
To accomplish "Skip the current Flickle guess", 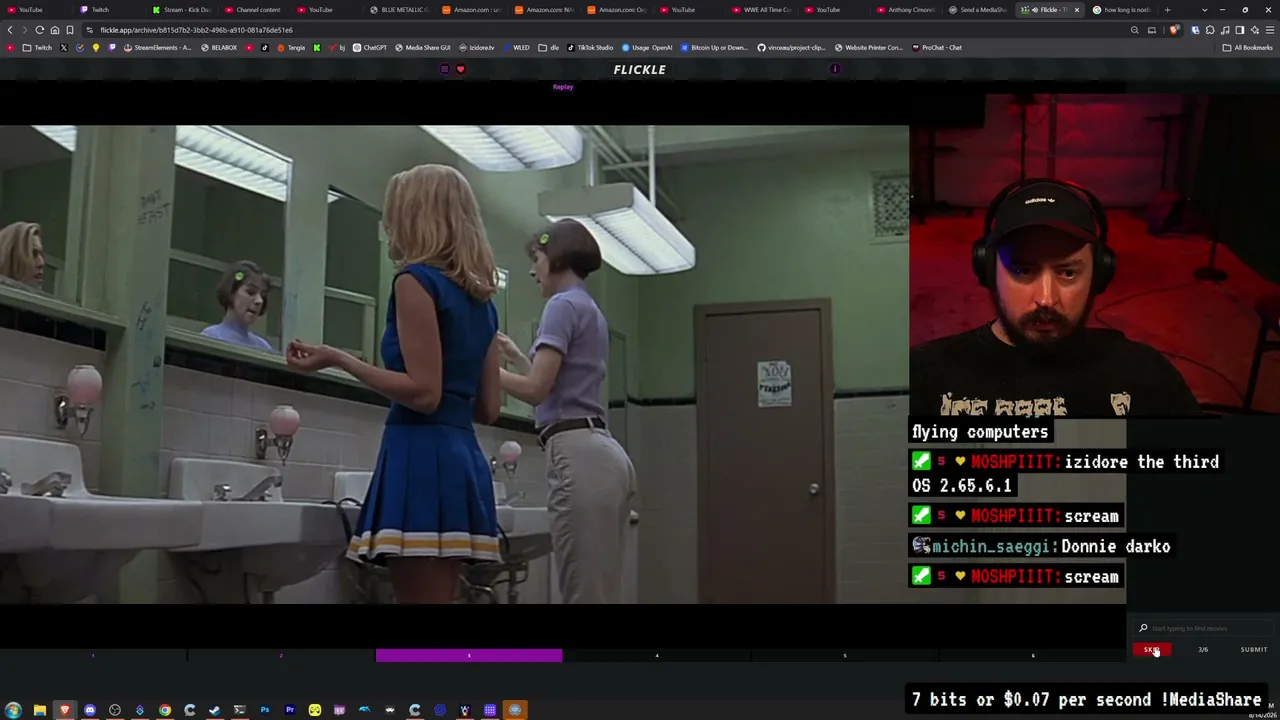I will 1151,650.
